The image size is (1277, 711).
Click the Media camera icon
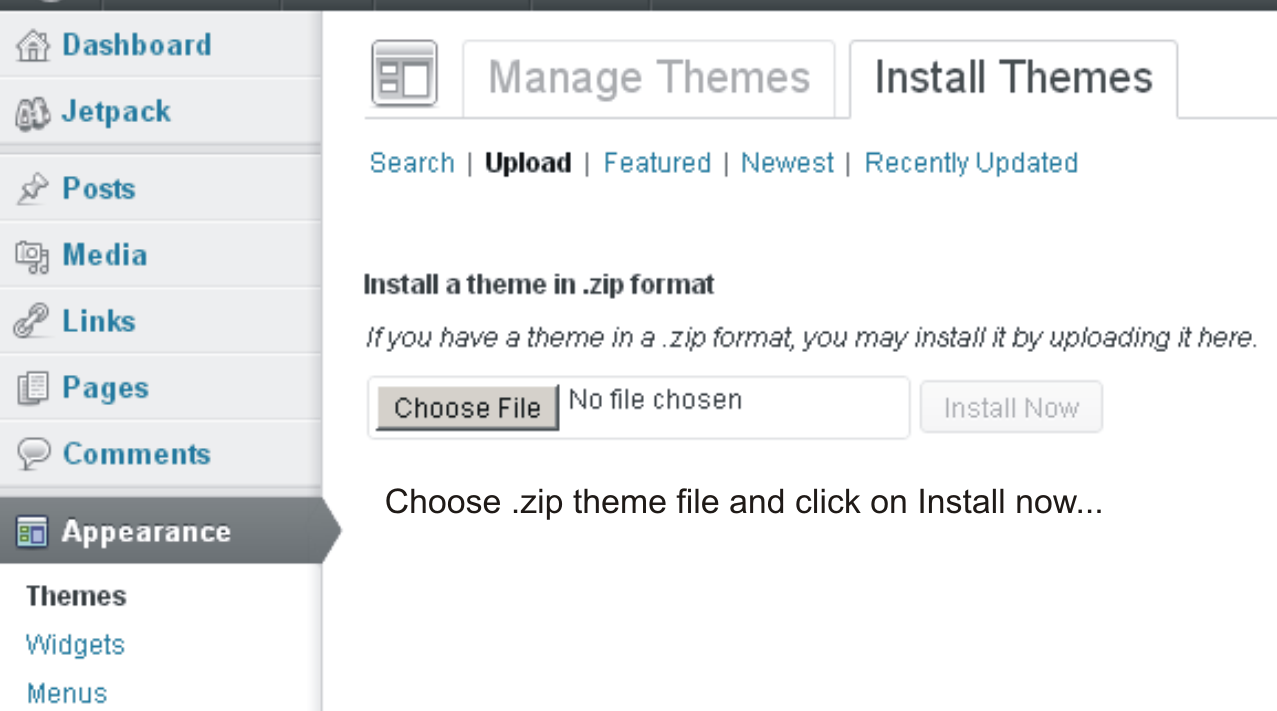click(x=30, y=254)
